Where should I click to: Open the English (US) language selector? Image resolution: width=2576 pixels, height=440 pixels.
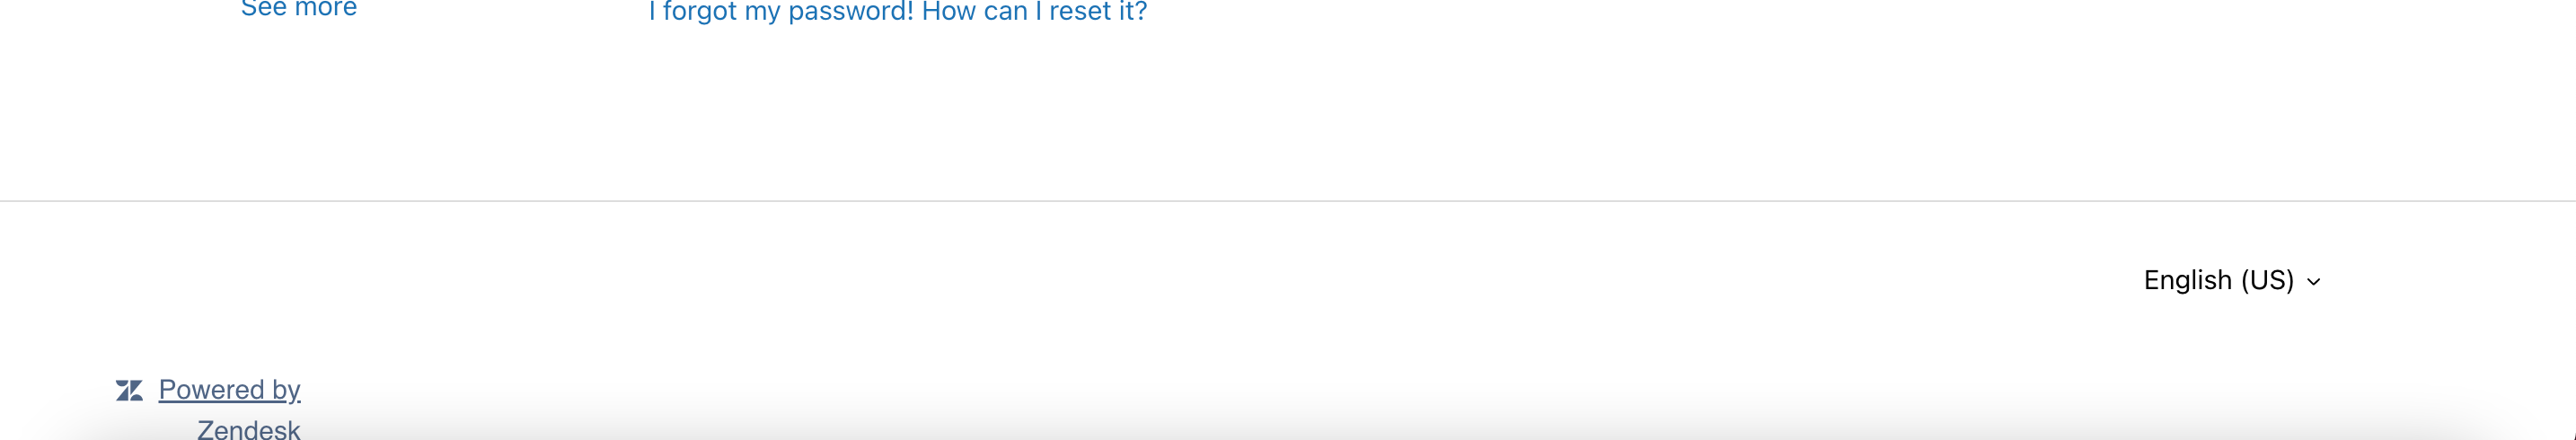click(x=2230, y=280)
